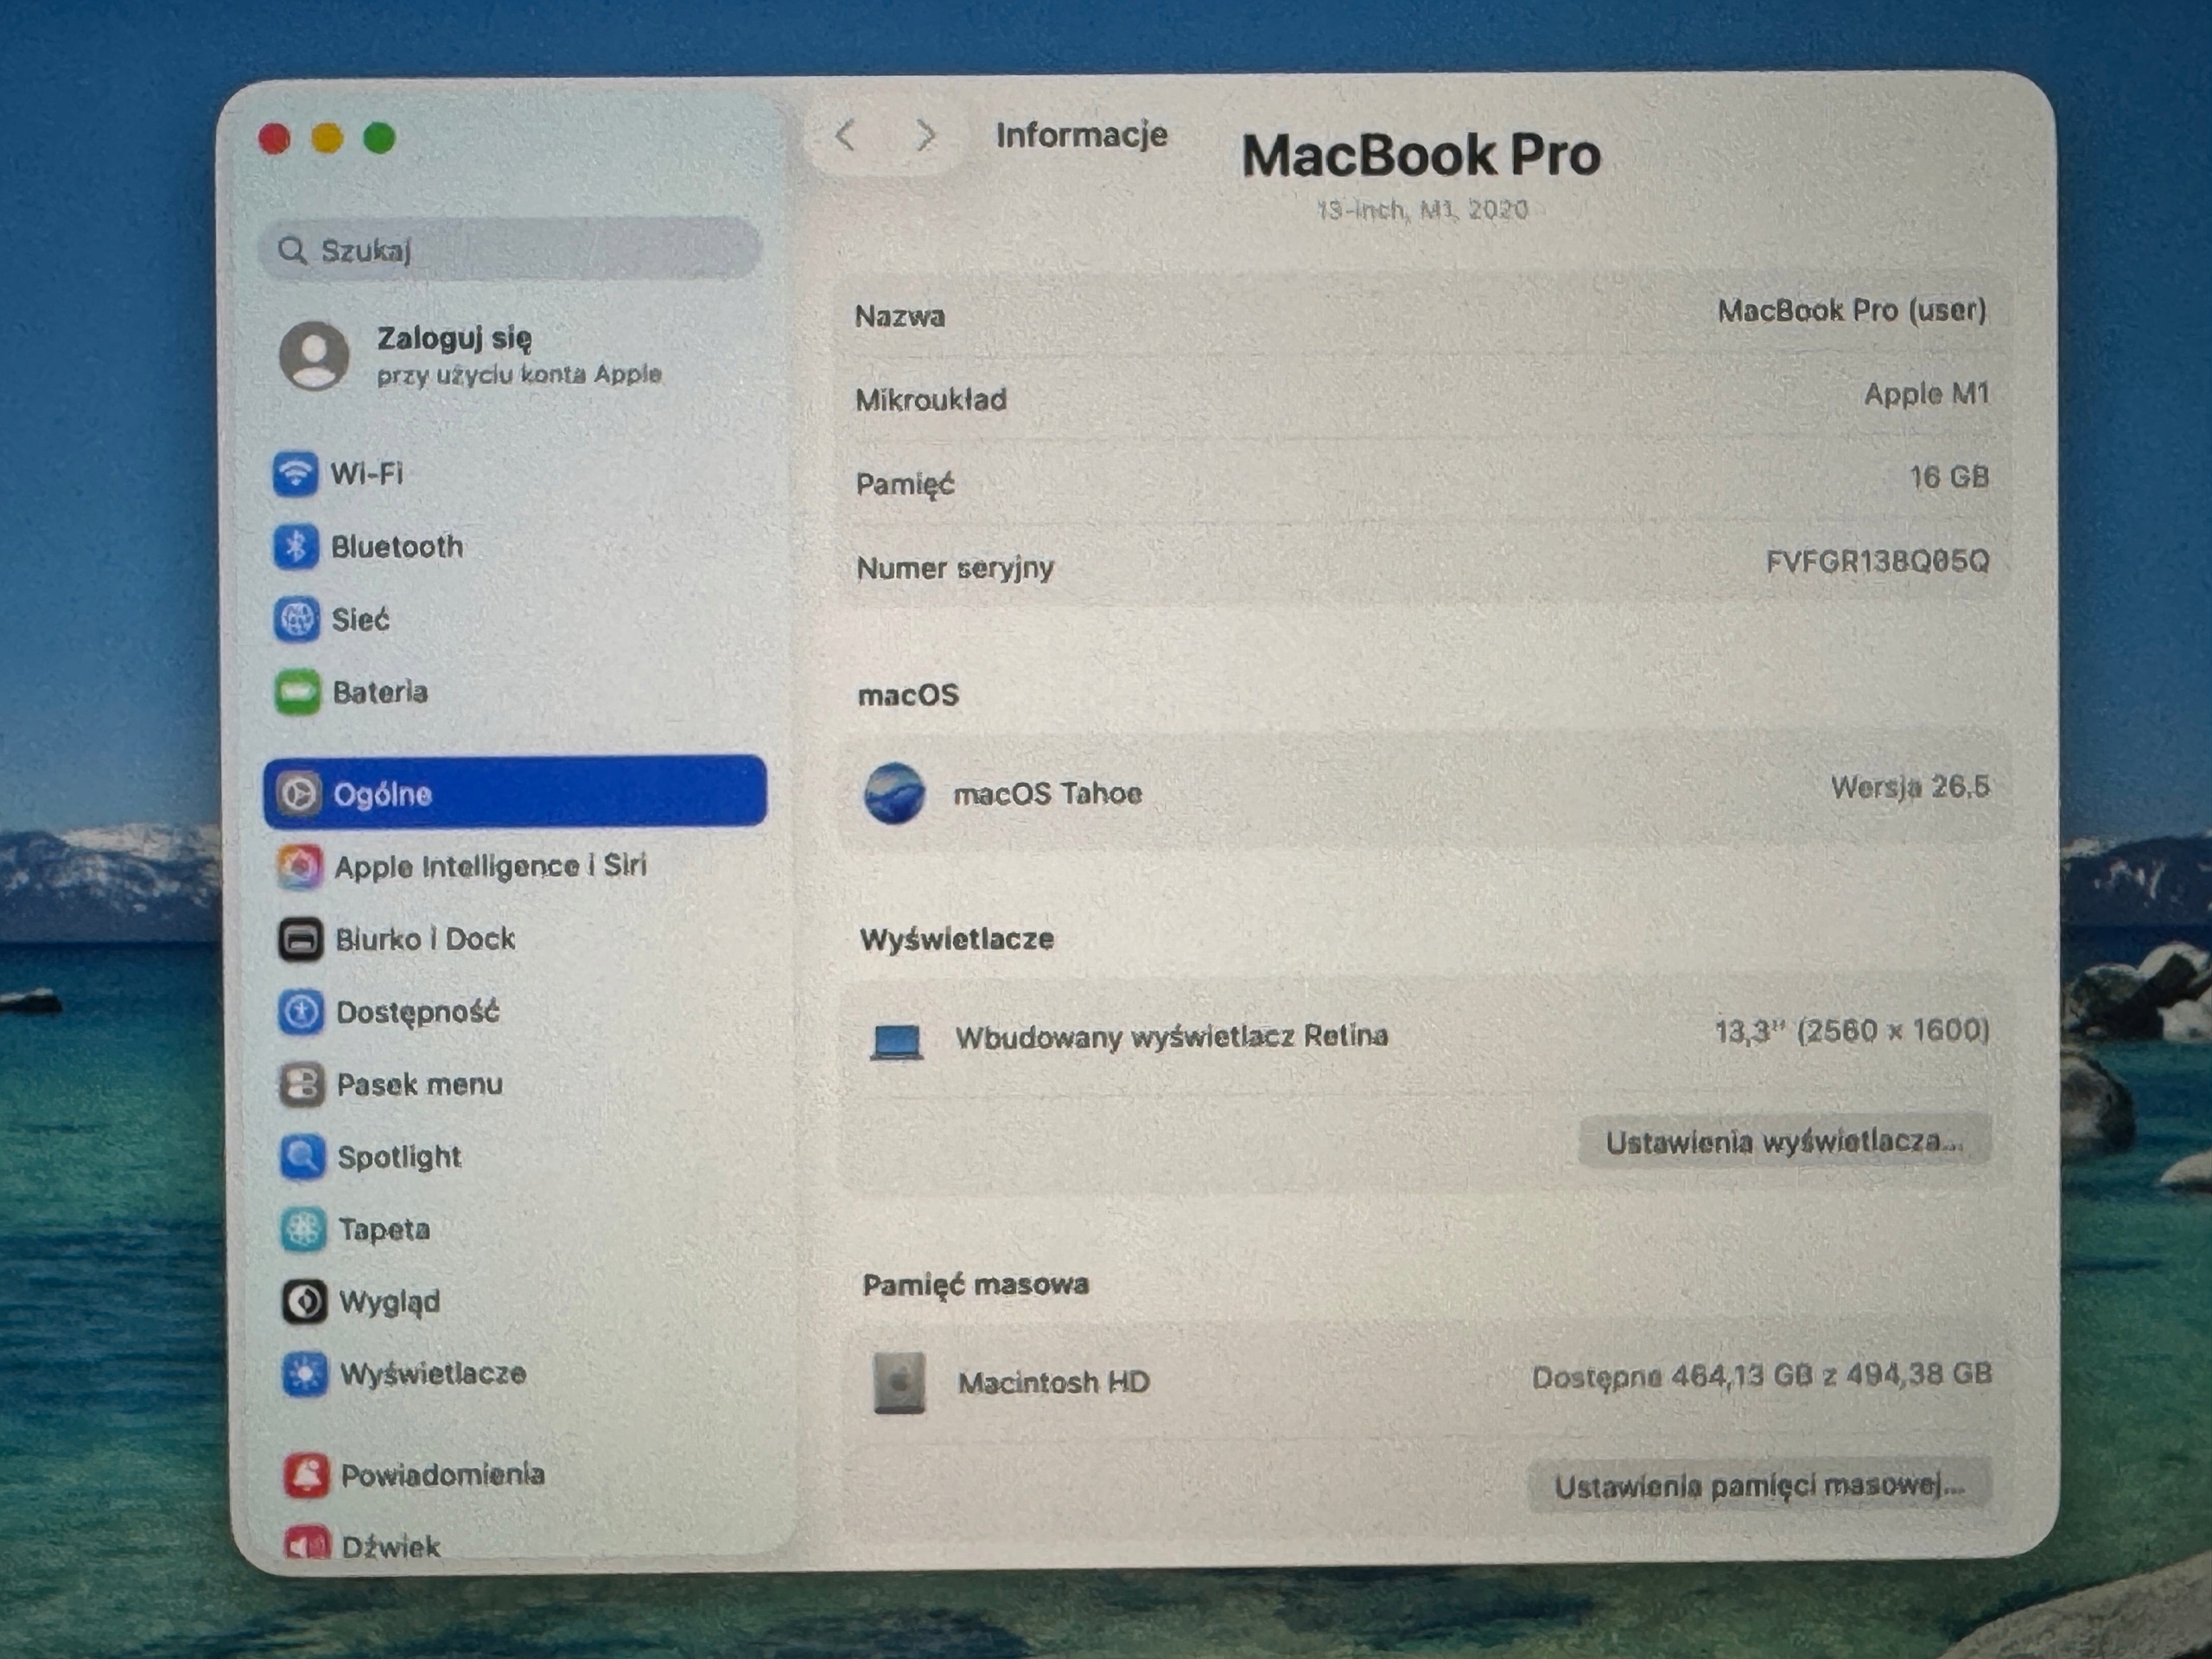Click the "Informacje" page title
2212x1659 pixels.
pyautogui.click(x=1082, y=134)
